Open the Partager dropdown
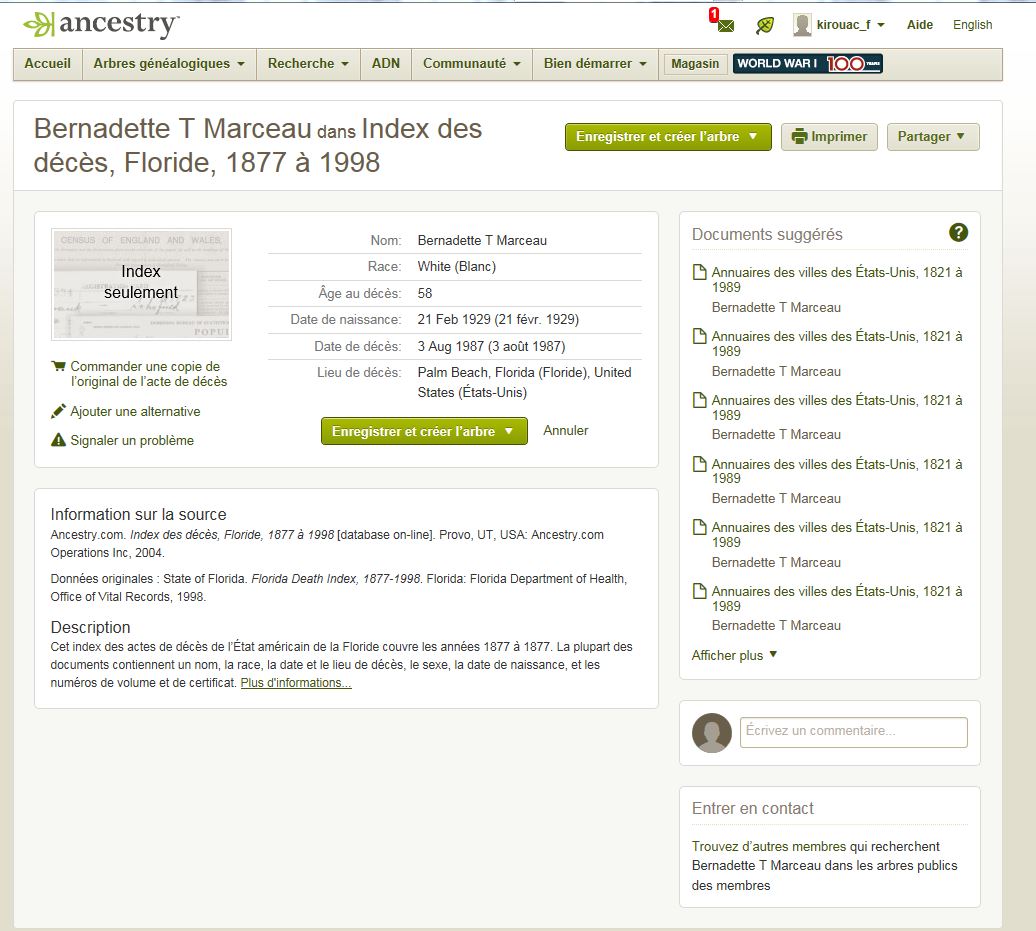1036x931 pixels. pos(932,137)
